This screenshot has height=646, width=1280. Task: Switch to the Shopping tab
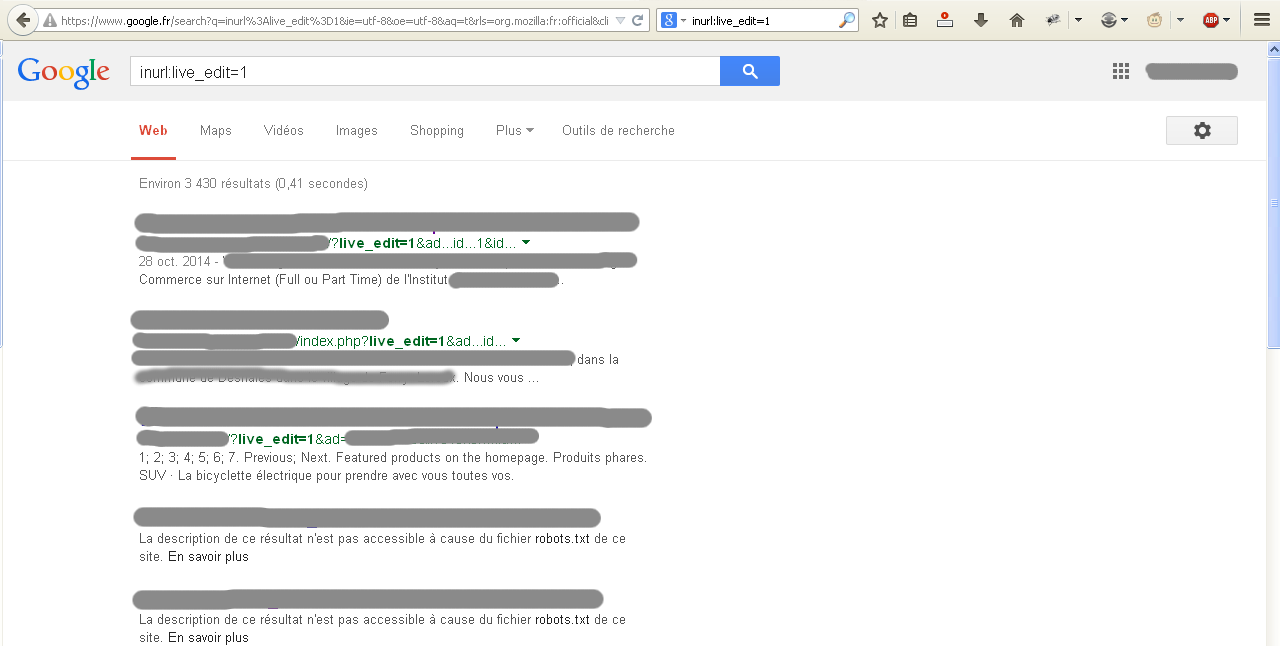point(437,131)
